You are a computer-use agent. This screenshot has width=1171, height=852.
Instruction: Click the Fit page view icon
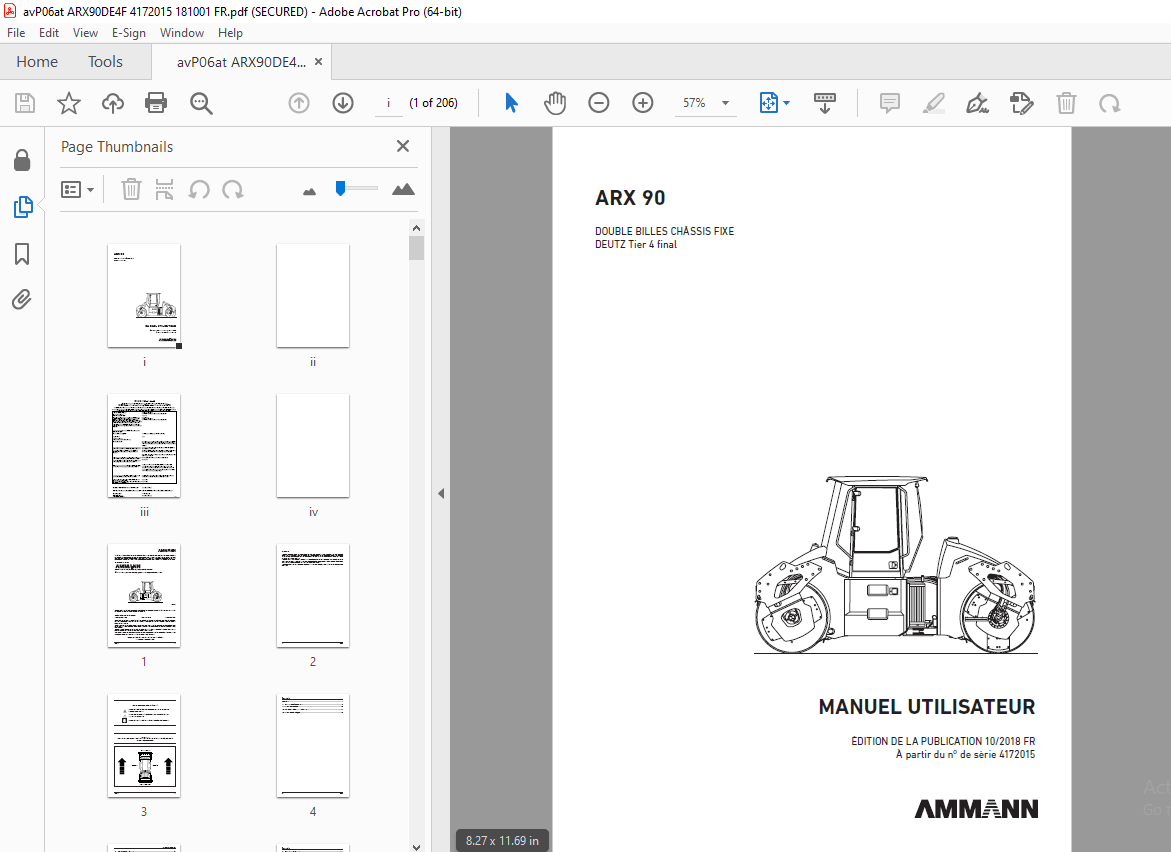click(x=768, y=103)
